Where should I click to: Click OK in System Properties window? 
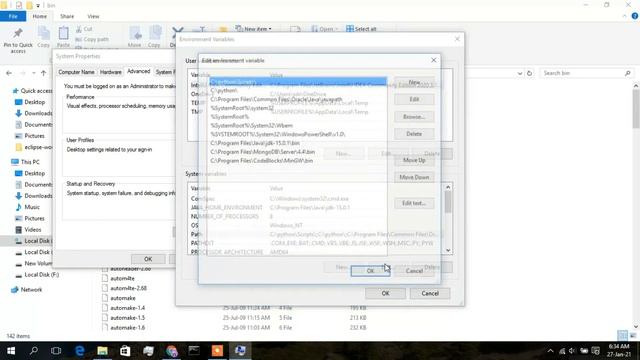pos(148,259)
